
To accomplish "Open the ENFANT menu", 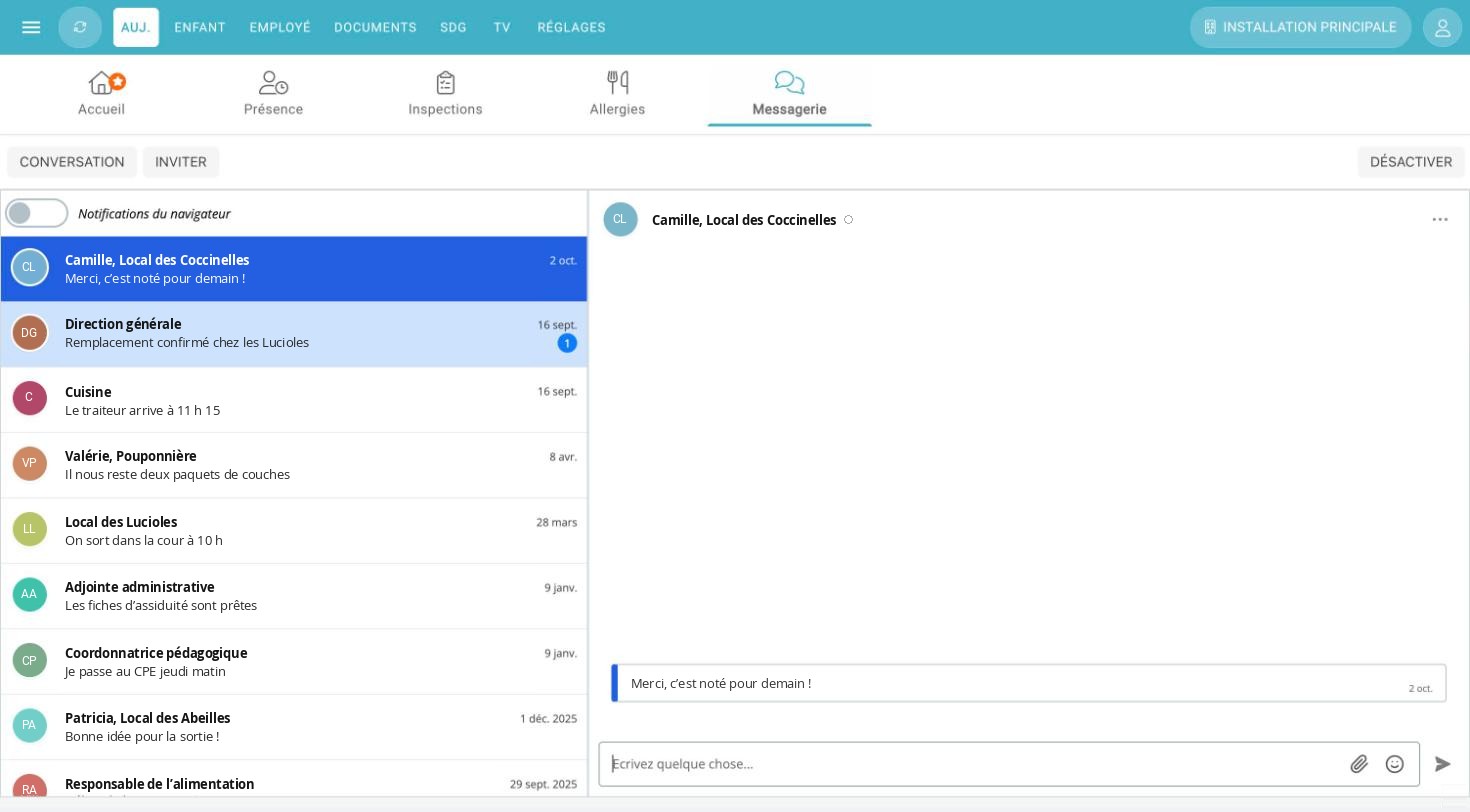I will point(200,28).
